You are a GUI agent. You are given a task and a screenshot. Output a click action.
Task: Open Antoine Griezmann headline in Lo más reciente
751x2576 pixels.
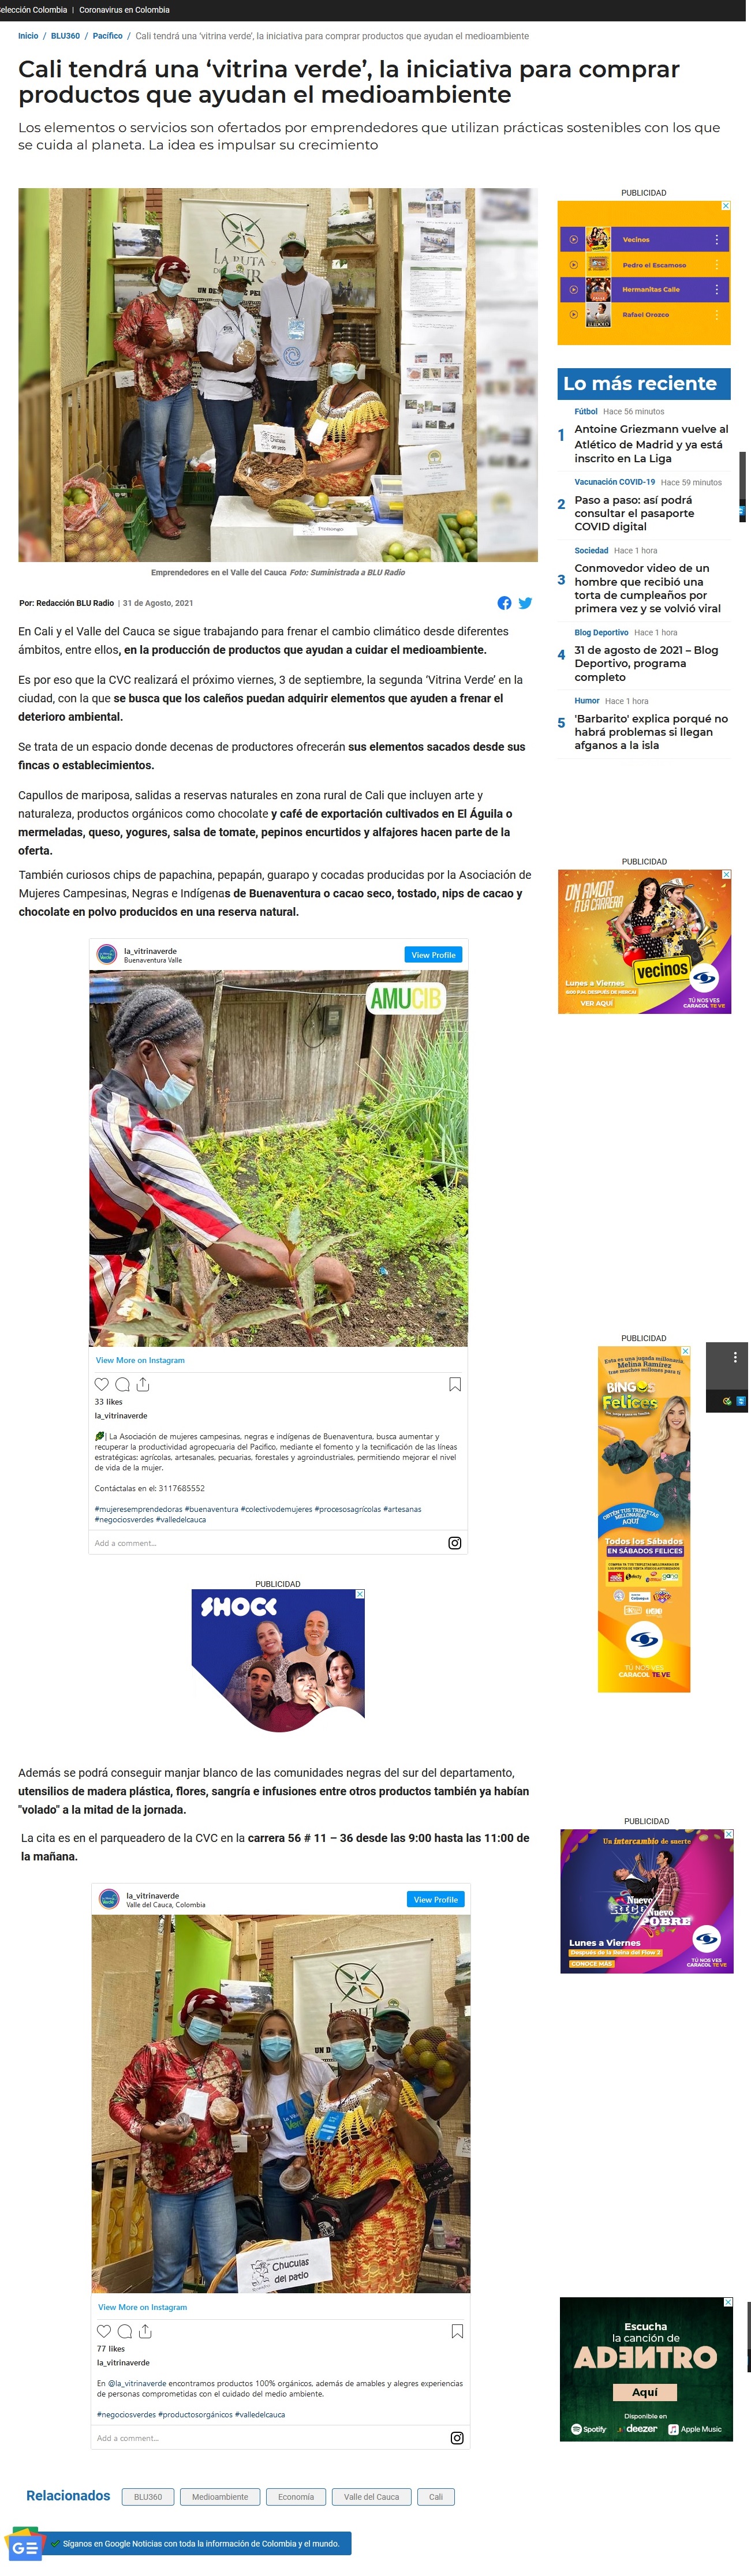click(651, 444)
